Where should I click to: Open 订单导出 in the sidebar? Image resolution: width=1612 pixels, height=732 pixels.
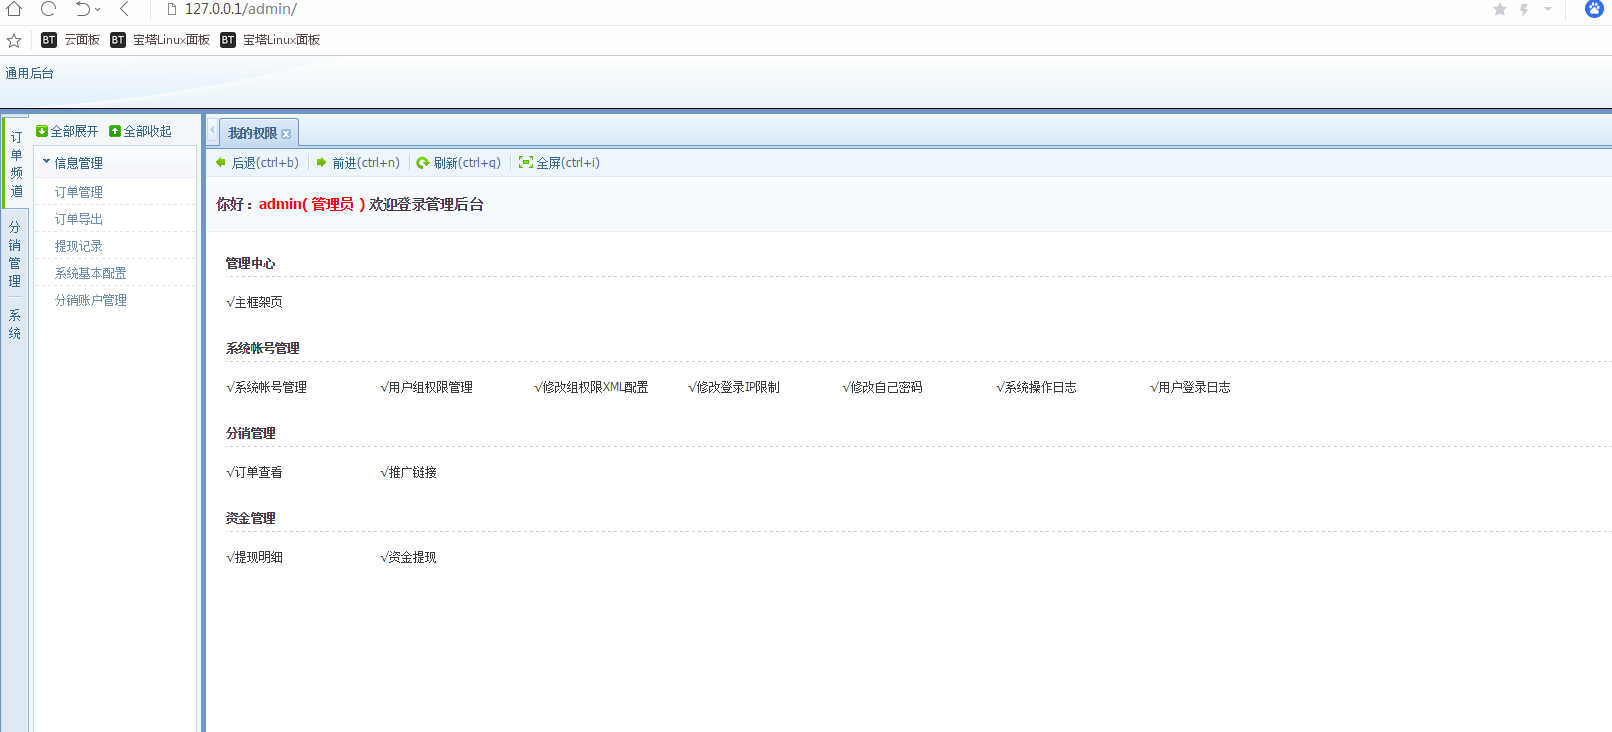[x=79, y=219]
